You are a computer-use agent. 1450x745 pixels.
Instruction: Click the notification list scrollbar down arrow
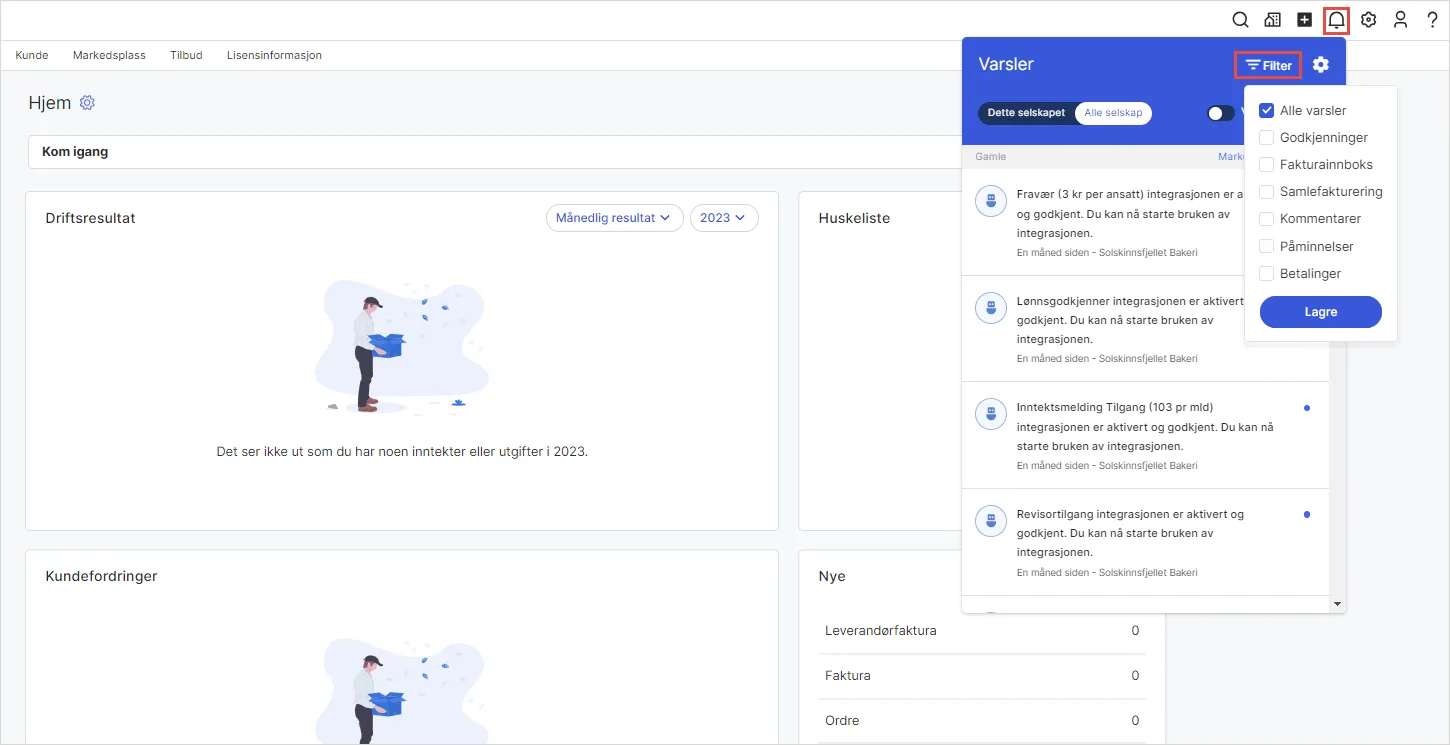(x=1337, y=605)
